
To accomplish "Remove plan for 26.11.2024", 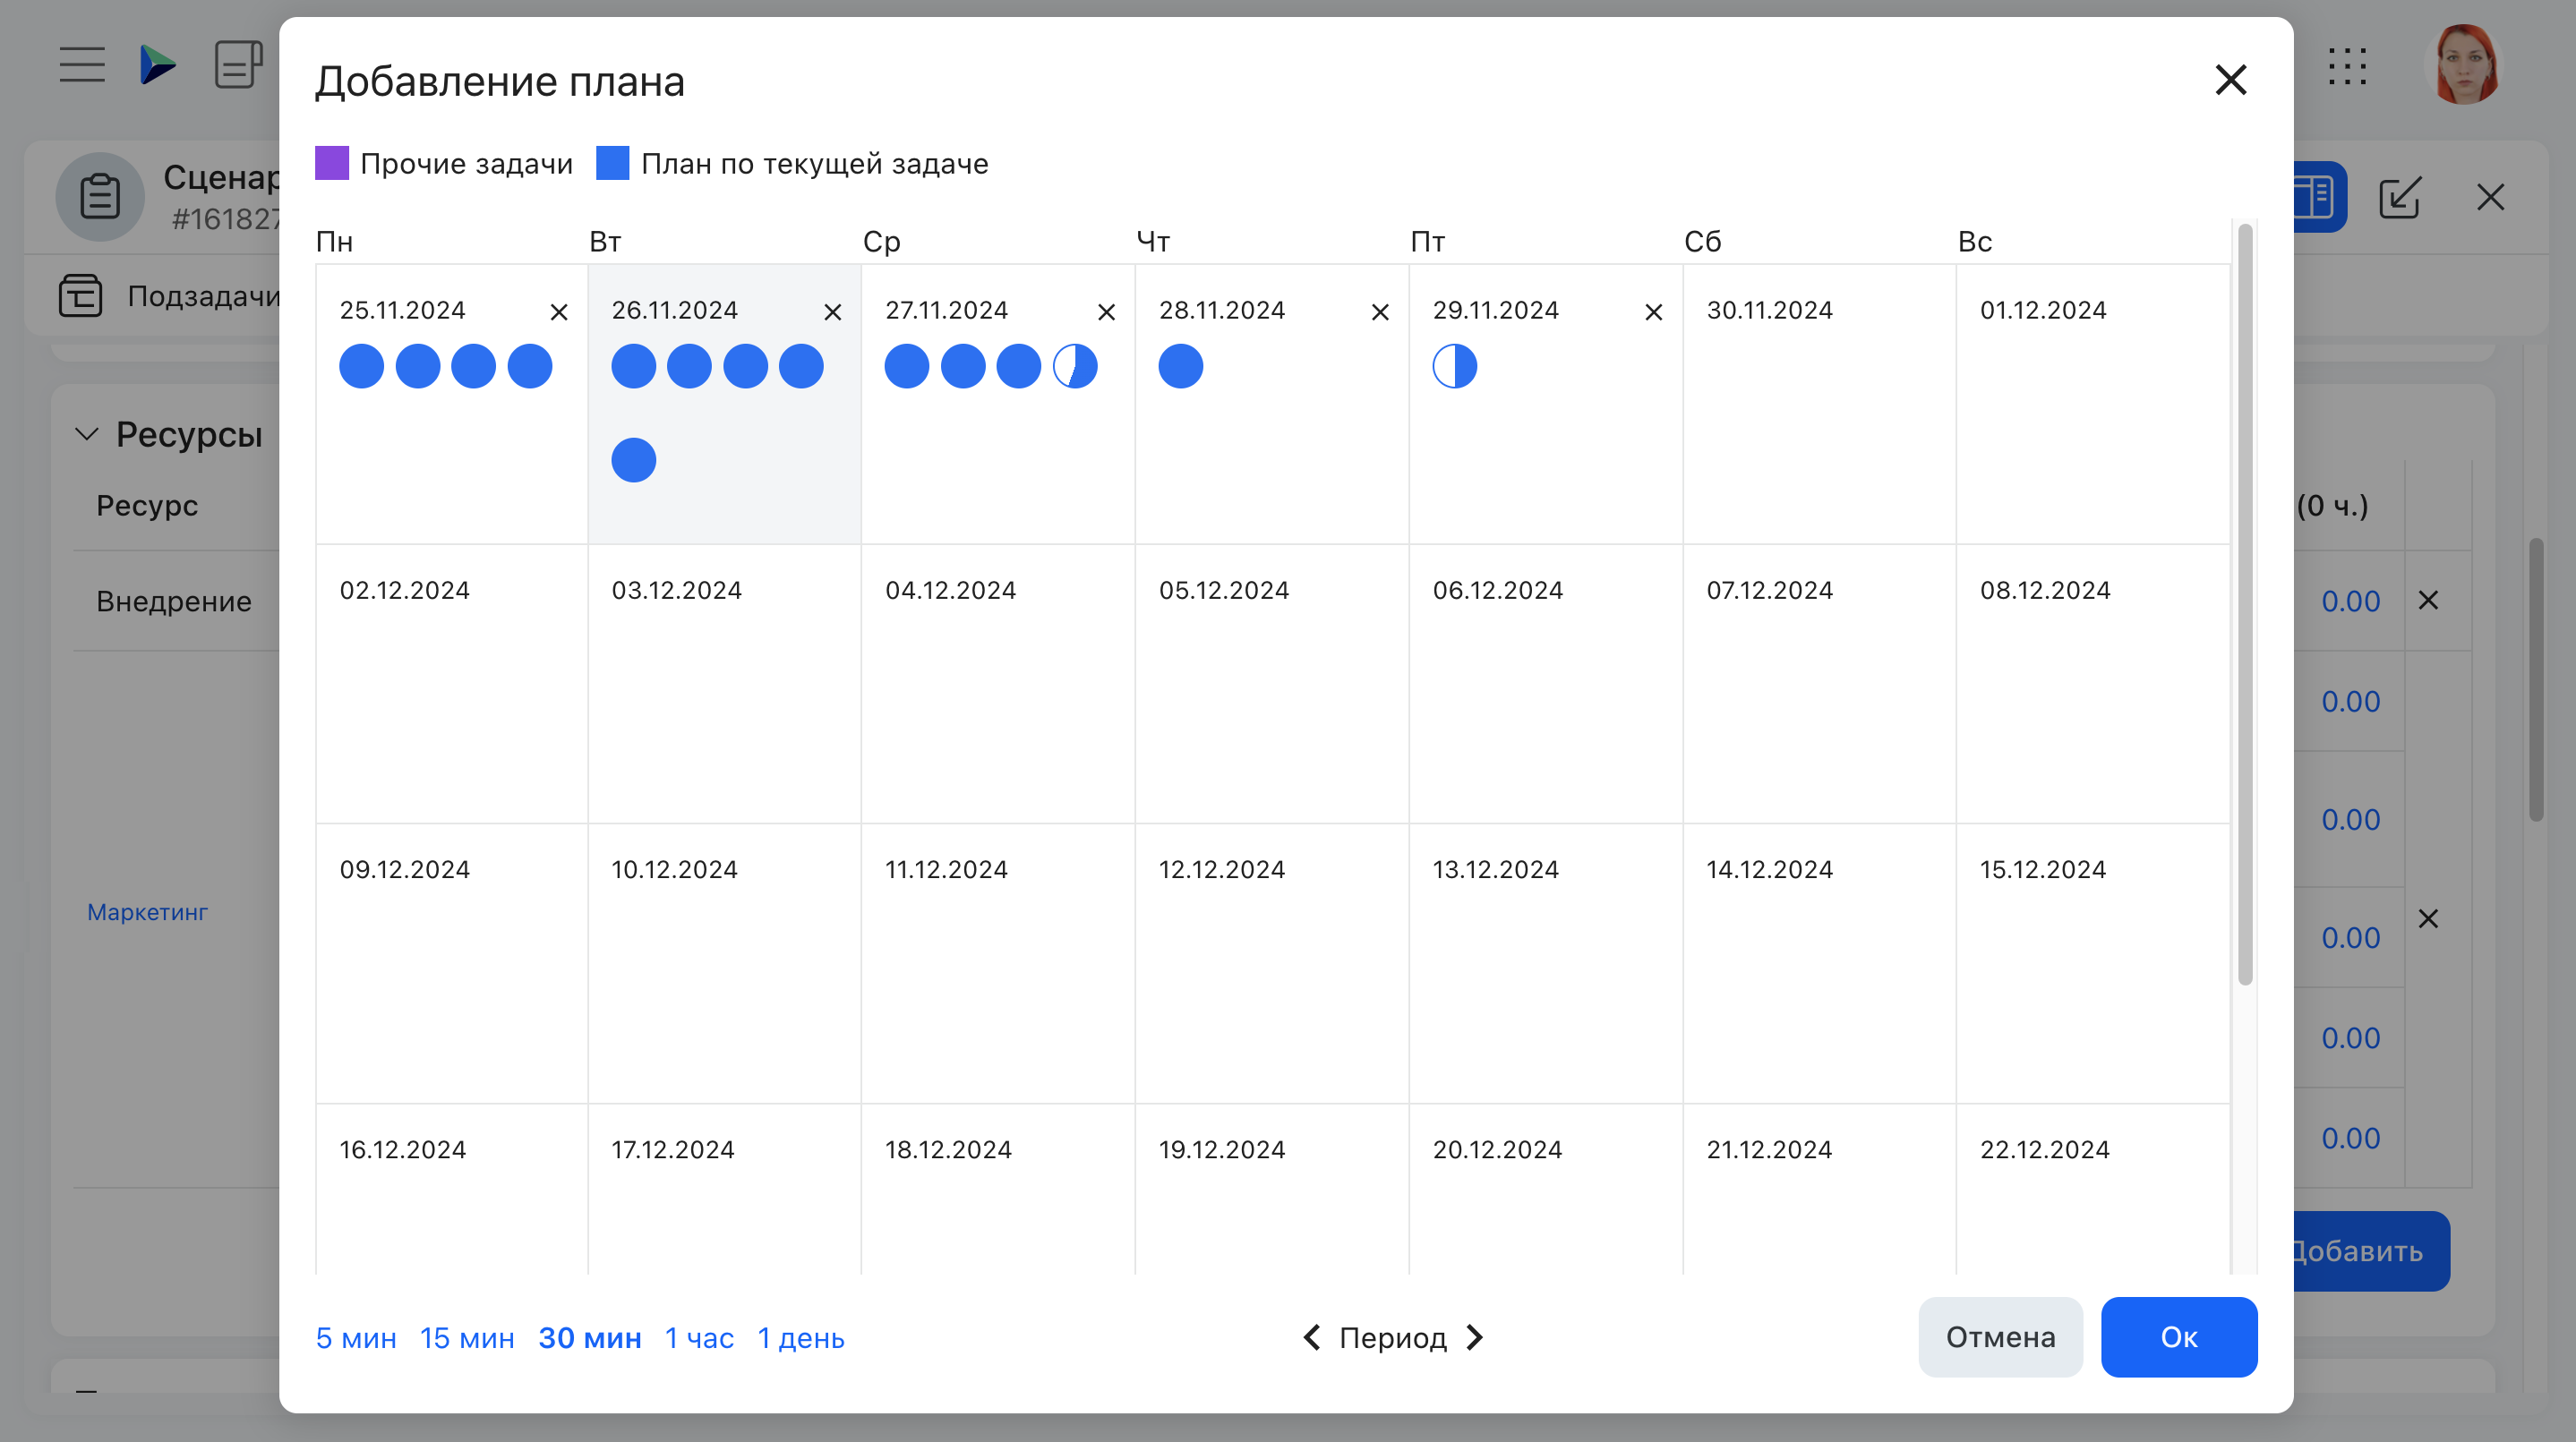I will (x=832, y=312).
